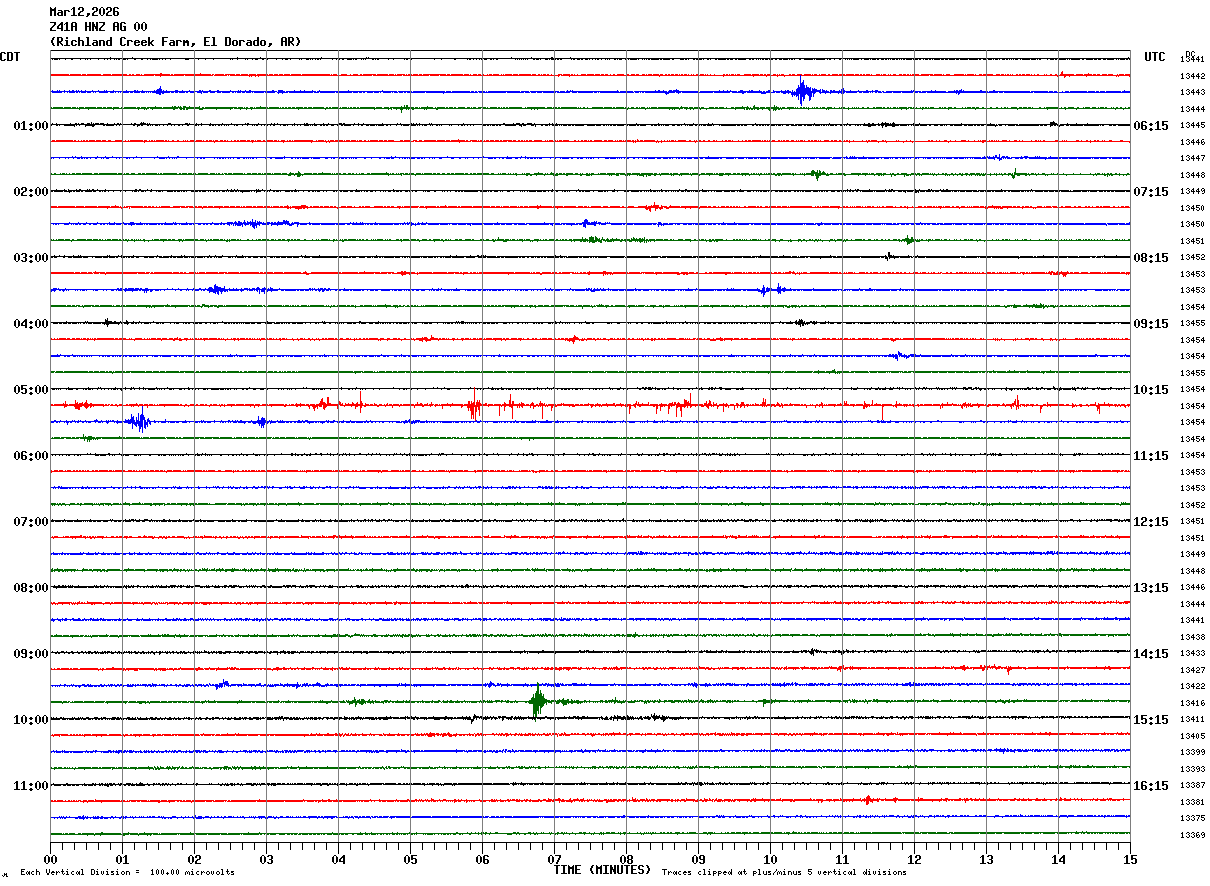Click the 03 minute tick label
Viewport: 1210px width, 886px height.
pos(266,859)
